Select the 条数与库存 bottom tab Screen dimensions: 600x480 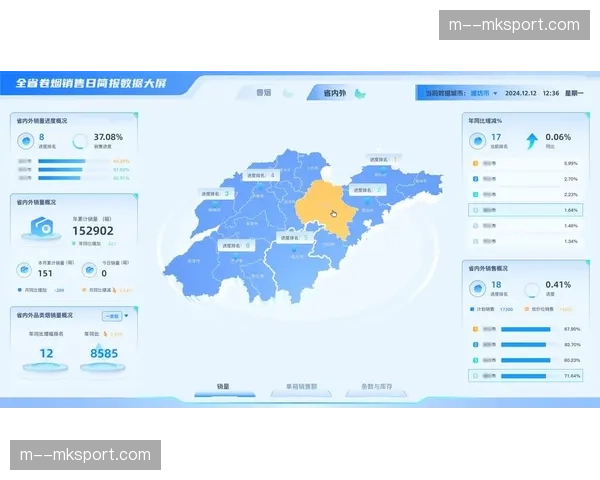pos(376,389)
